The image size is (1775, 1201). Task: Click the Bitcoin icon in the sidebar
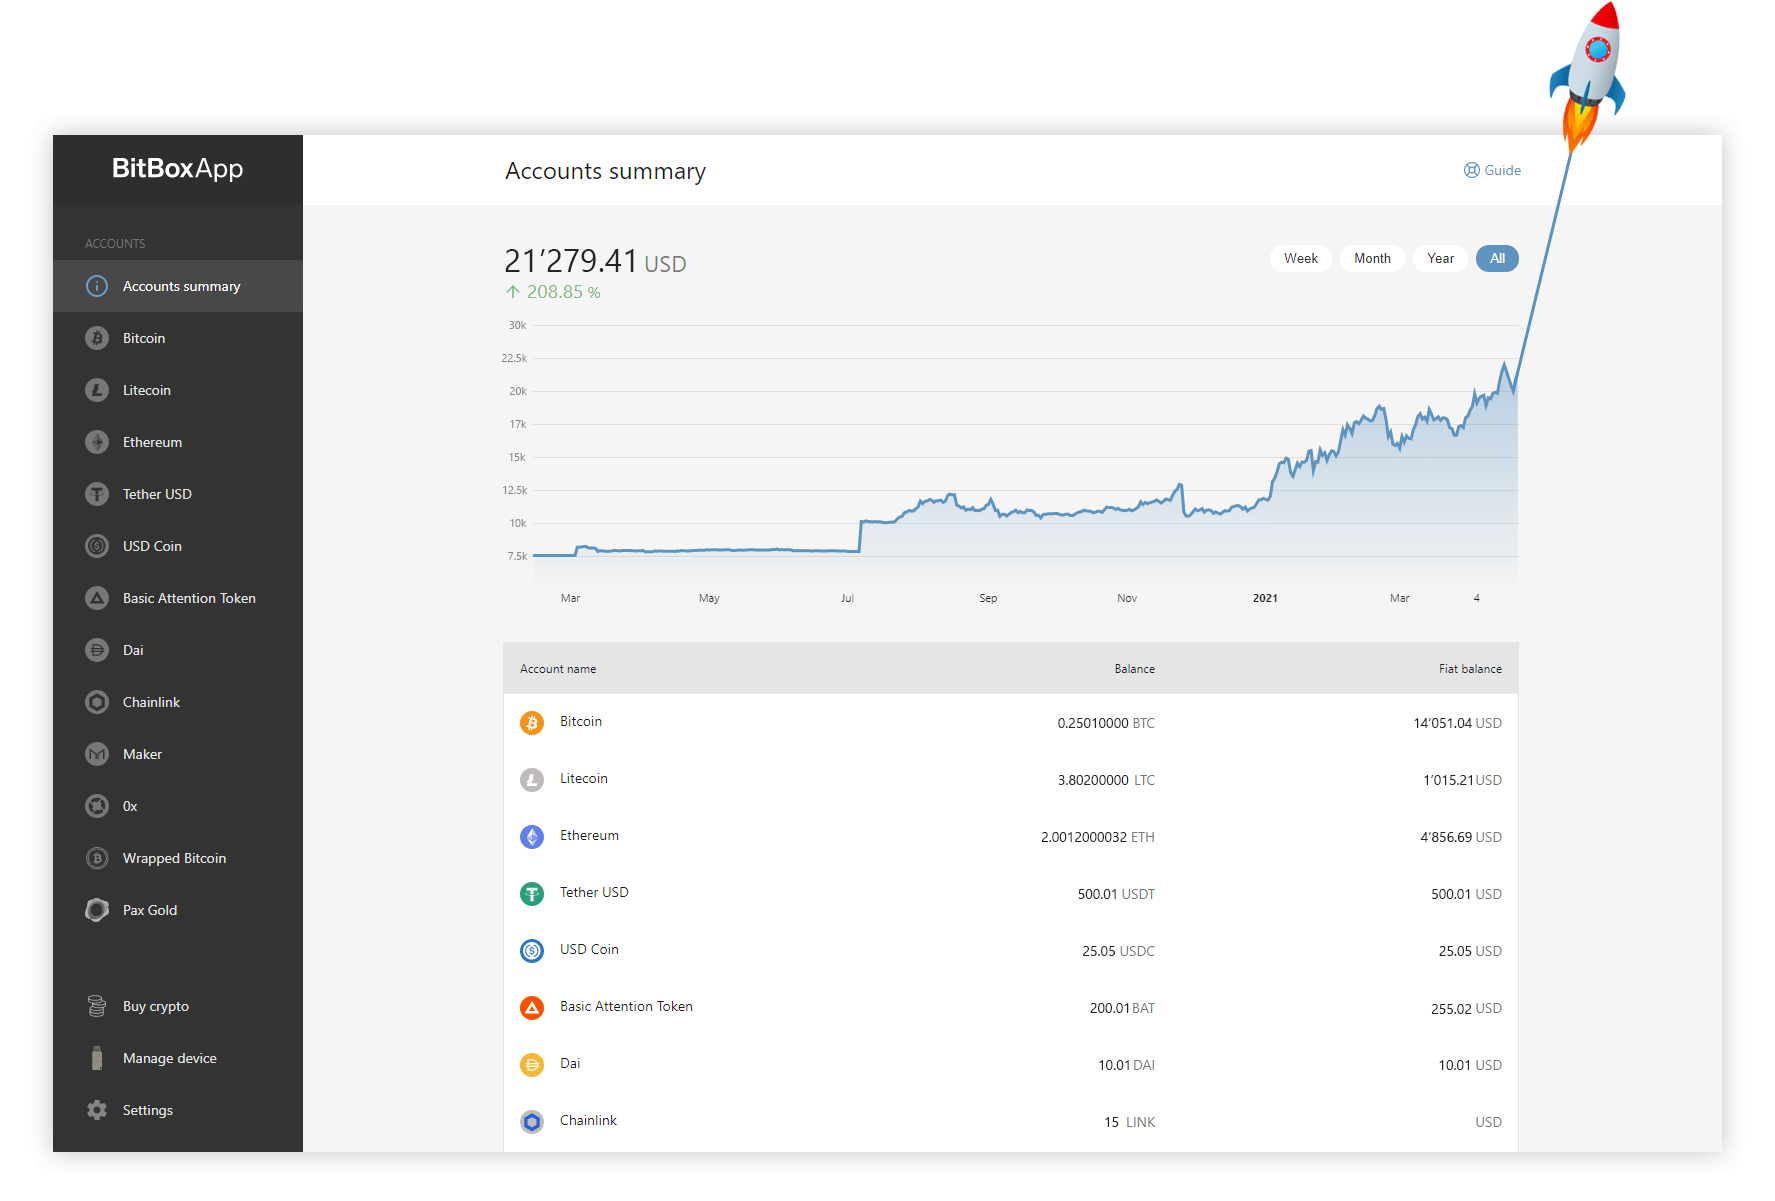click(97, 338)
